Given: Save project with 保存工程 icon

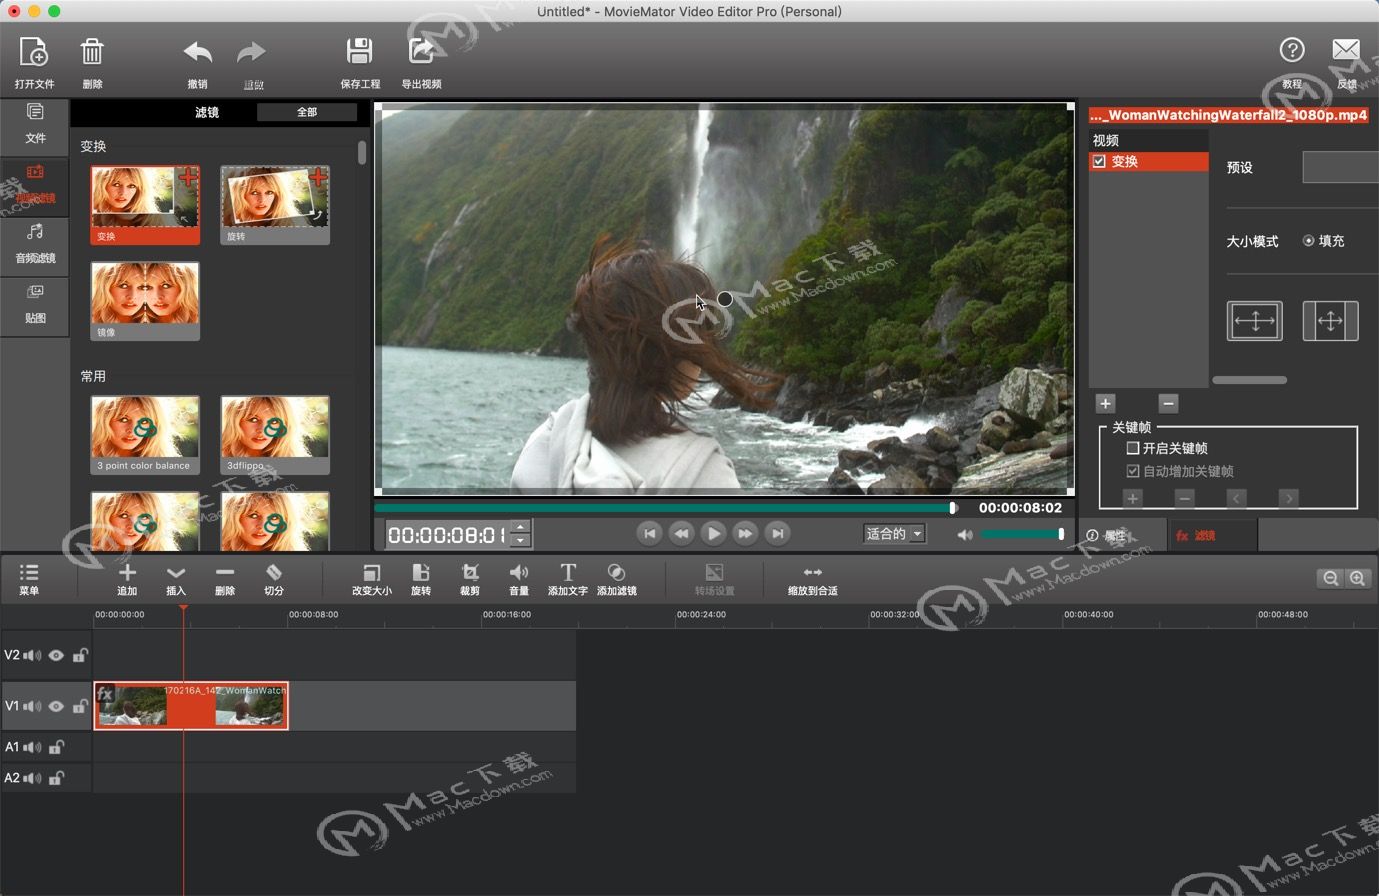Looking at the screenshot, I should (360, 52).
